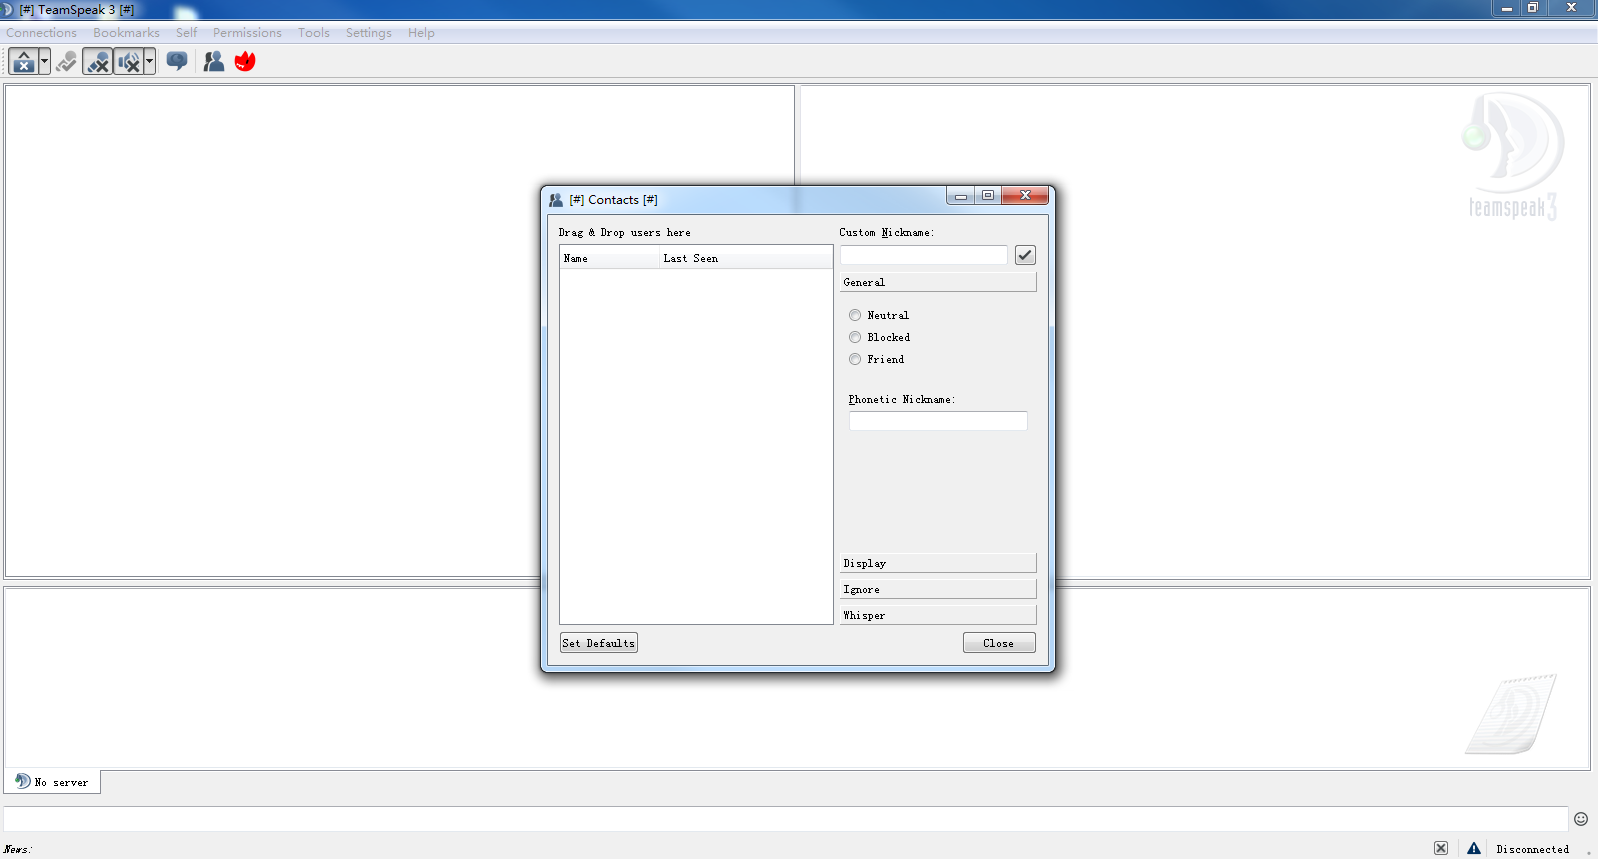Click the Set Defaults button
This screenshot has height=859, width=1598.
coord(598,643)
